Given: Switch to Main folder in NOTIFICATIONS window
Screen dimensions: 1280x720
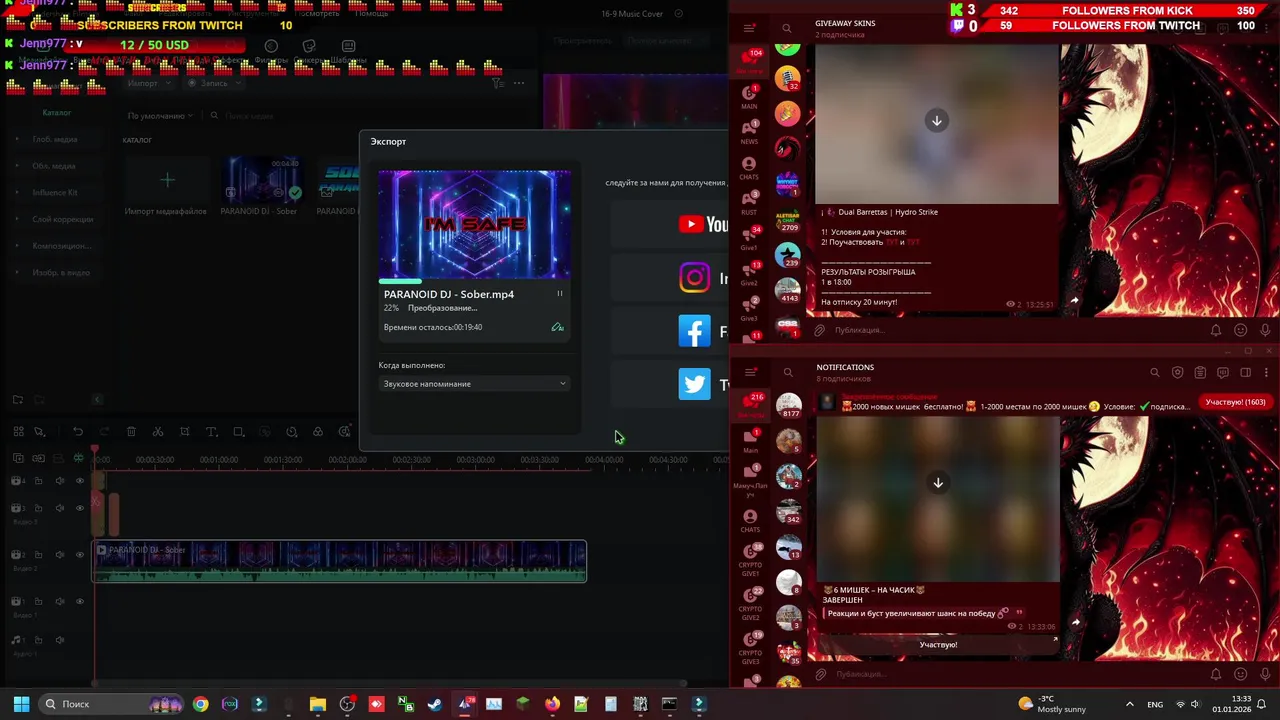Looking at the screenshot, I should coord(750,440).
